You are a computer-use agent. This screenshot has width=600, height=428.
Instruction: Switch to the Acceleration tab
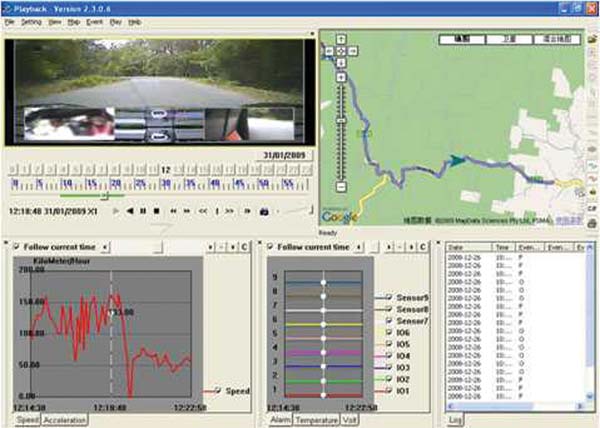tap(64, 420)
